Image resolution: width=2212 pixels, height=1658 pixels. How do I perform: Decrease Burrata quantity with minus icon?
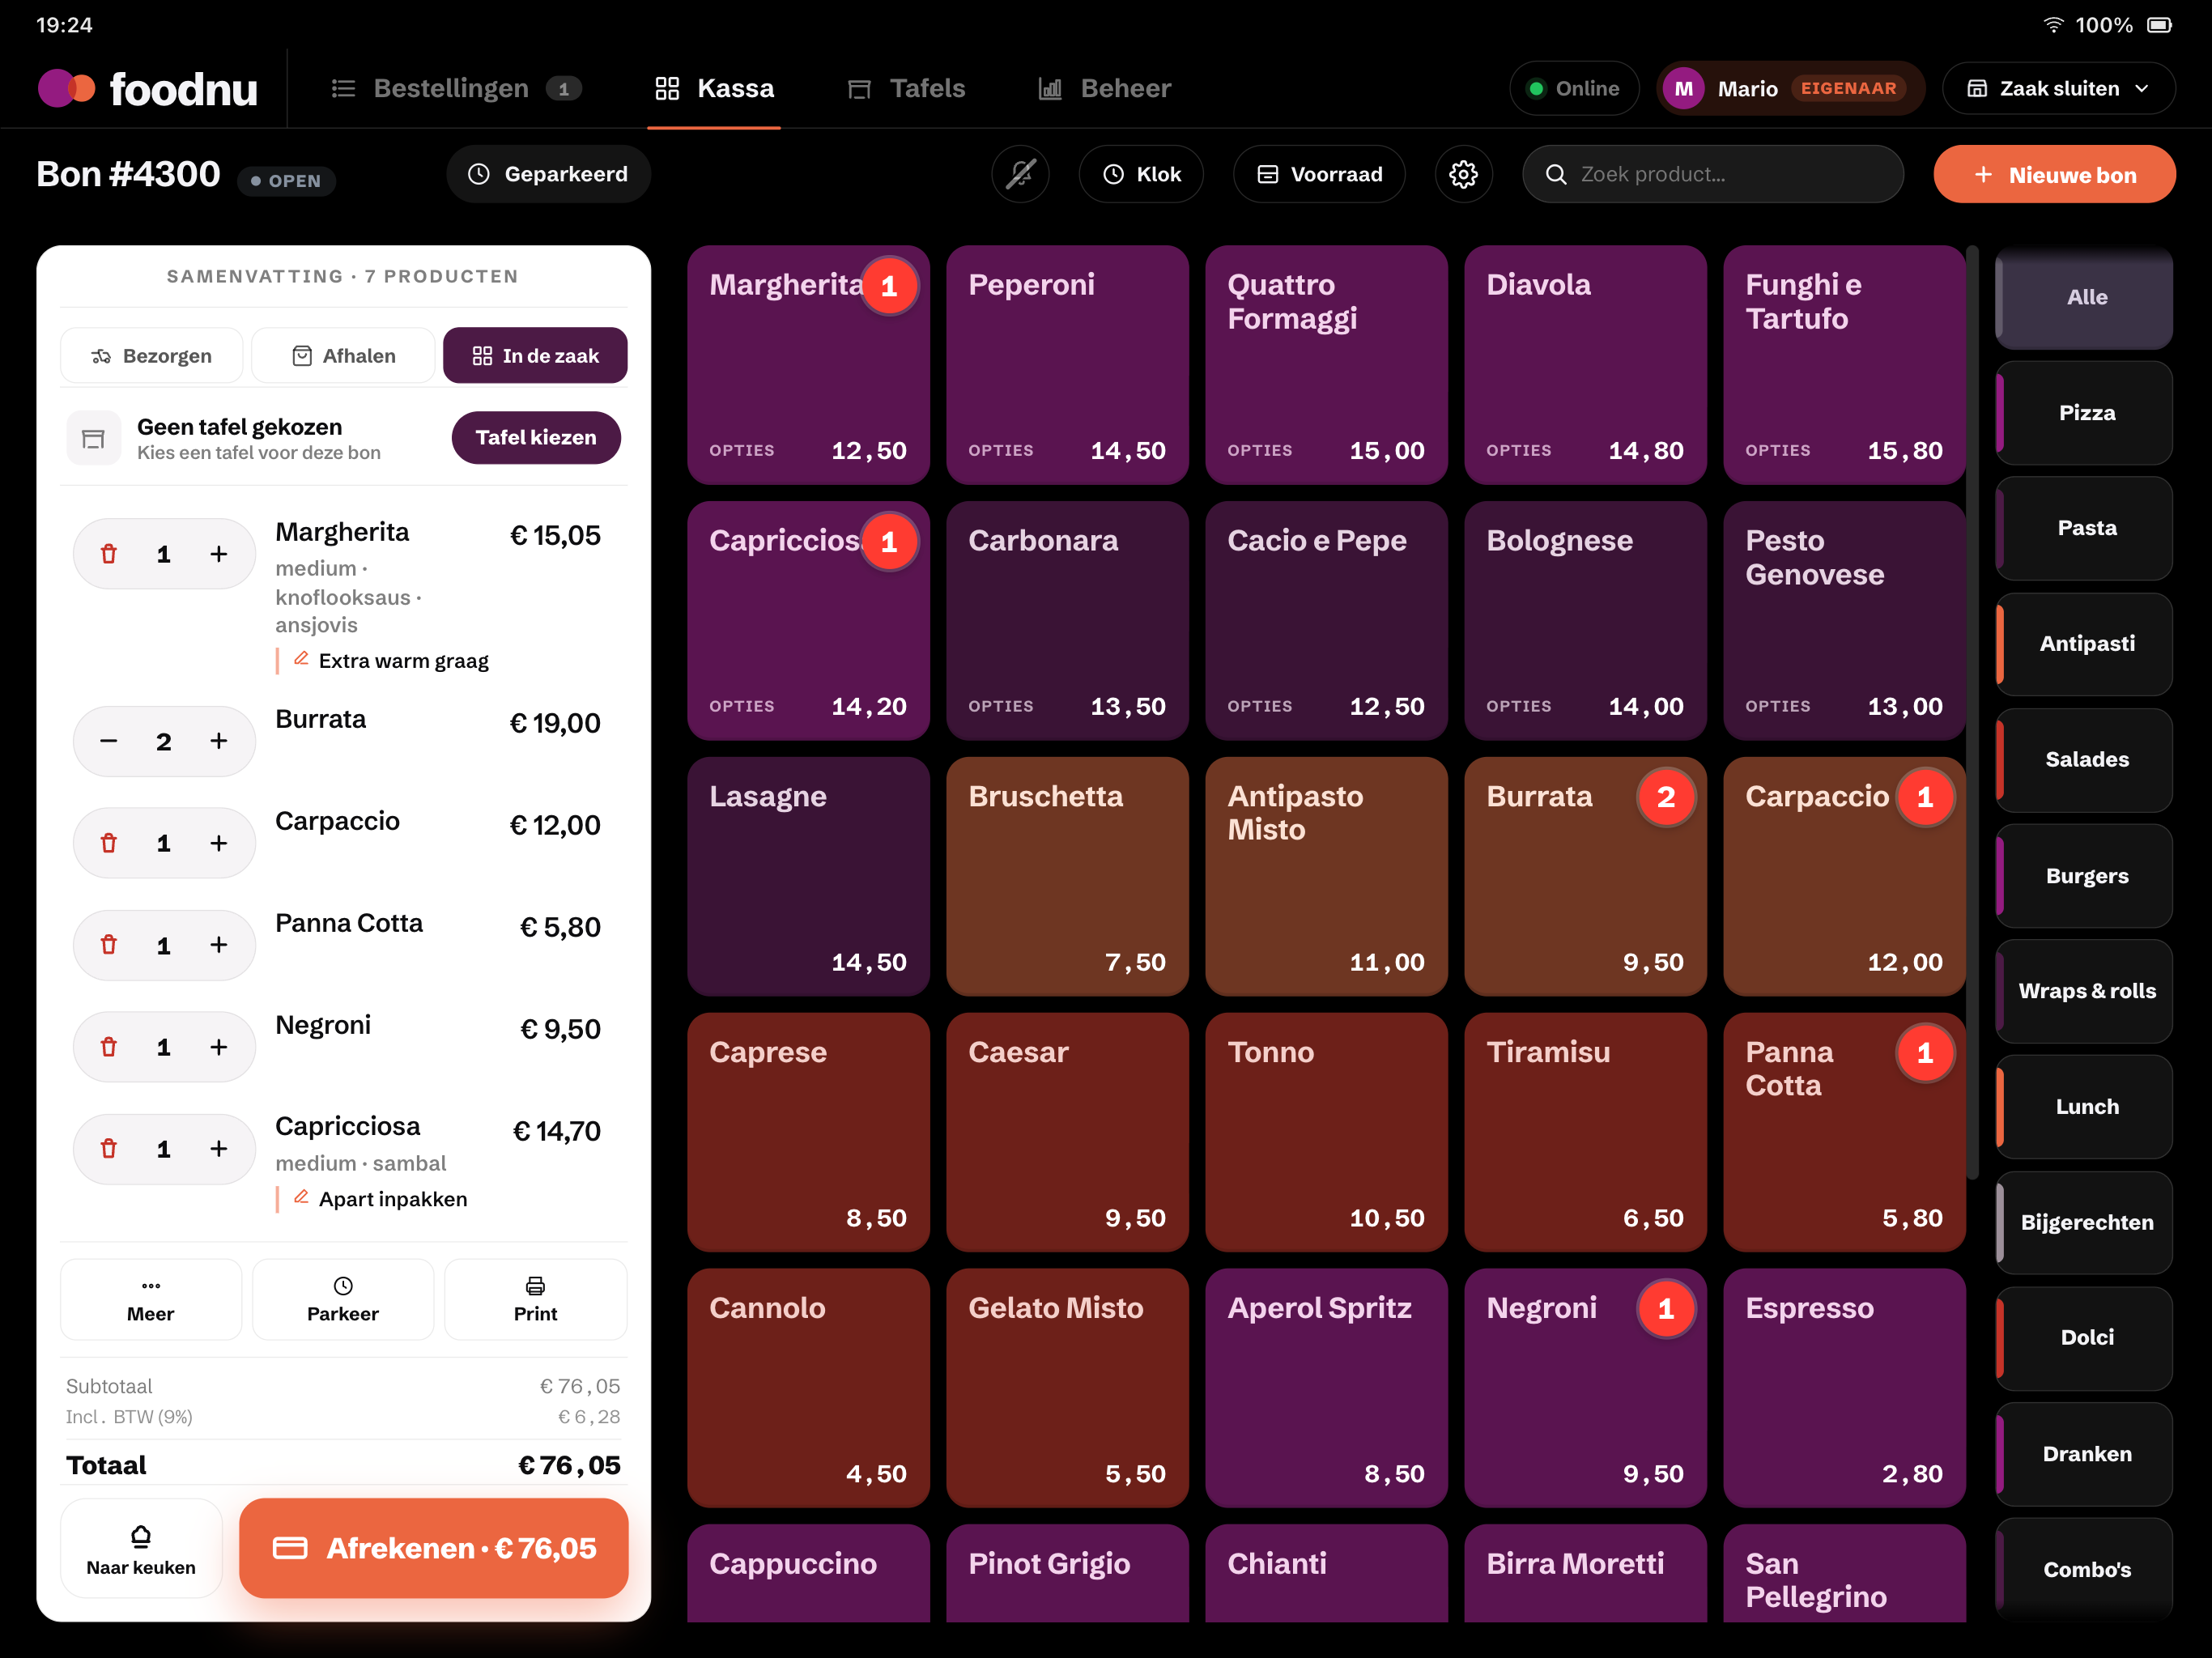click(109, 741)
